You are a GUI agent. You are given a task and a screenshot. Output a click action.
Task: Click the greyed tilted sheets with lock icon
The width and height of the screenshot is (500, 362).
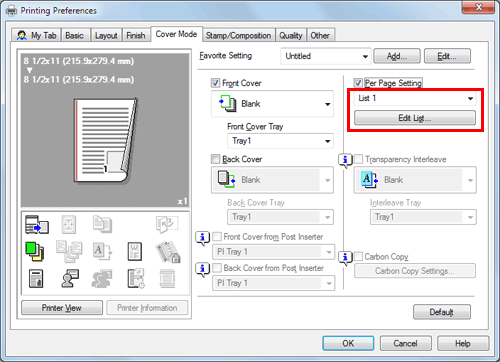click(x=168, y=252)
